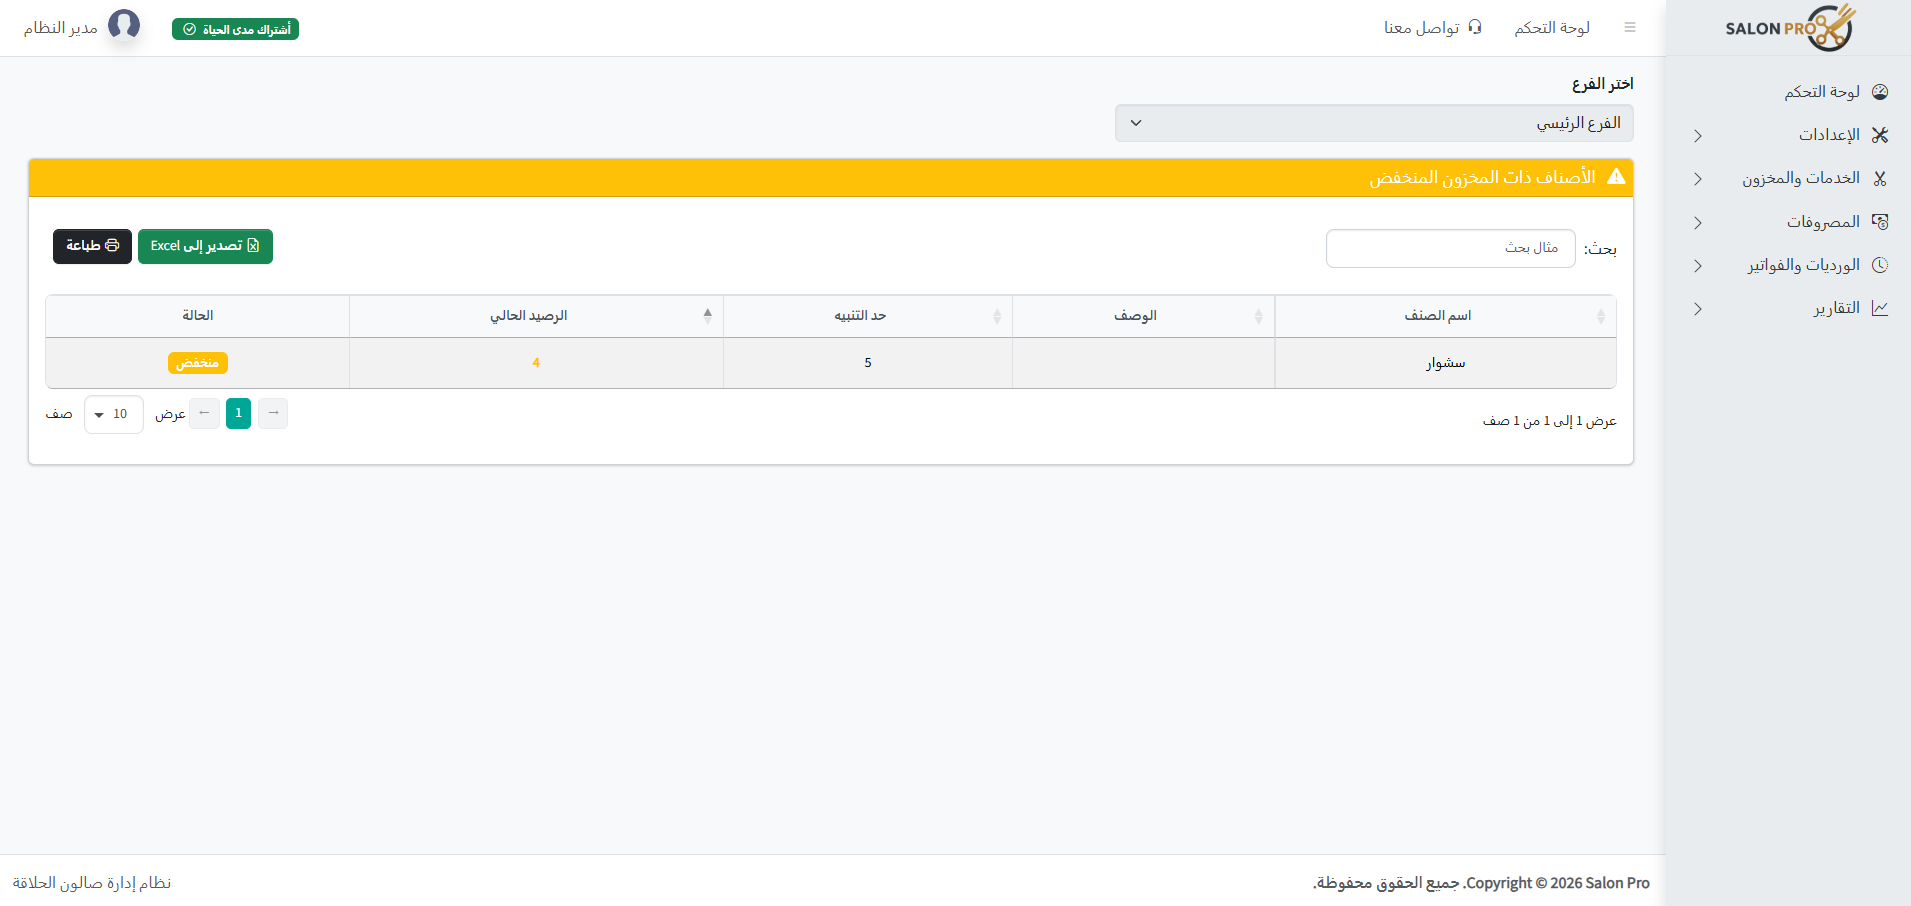Click the تصدير إلى Excel button

pyautogui.click(x=206, y=246)
